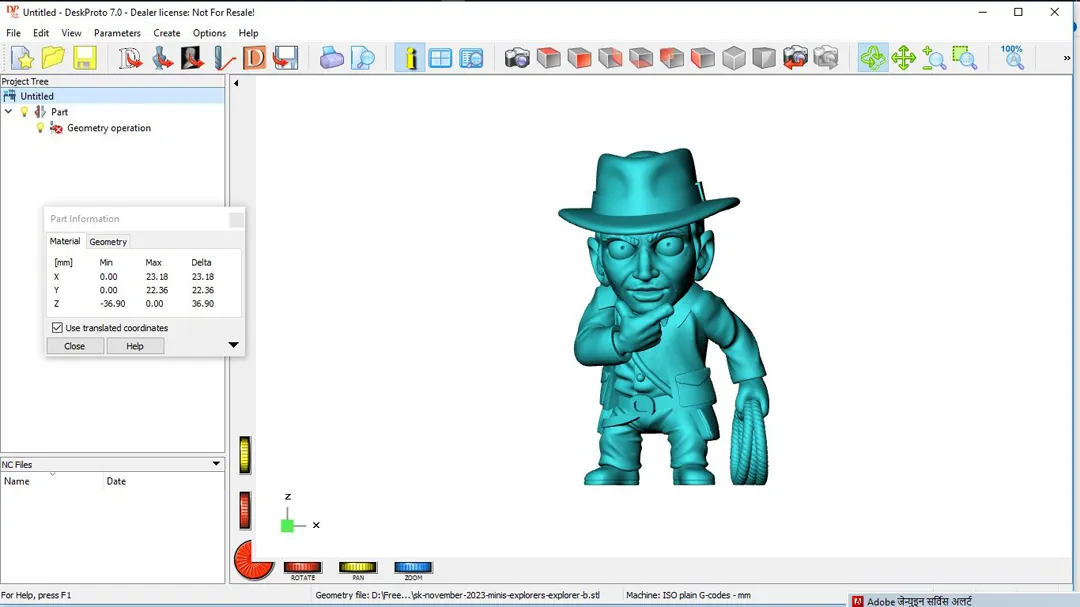
Task: Click the orange D toolbar icon
Action: pyautogui.click(x=254, y=58)
